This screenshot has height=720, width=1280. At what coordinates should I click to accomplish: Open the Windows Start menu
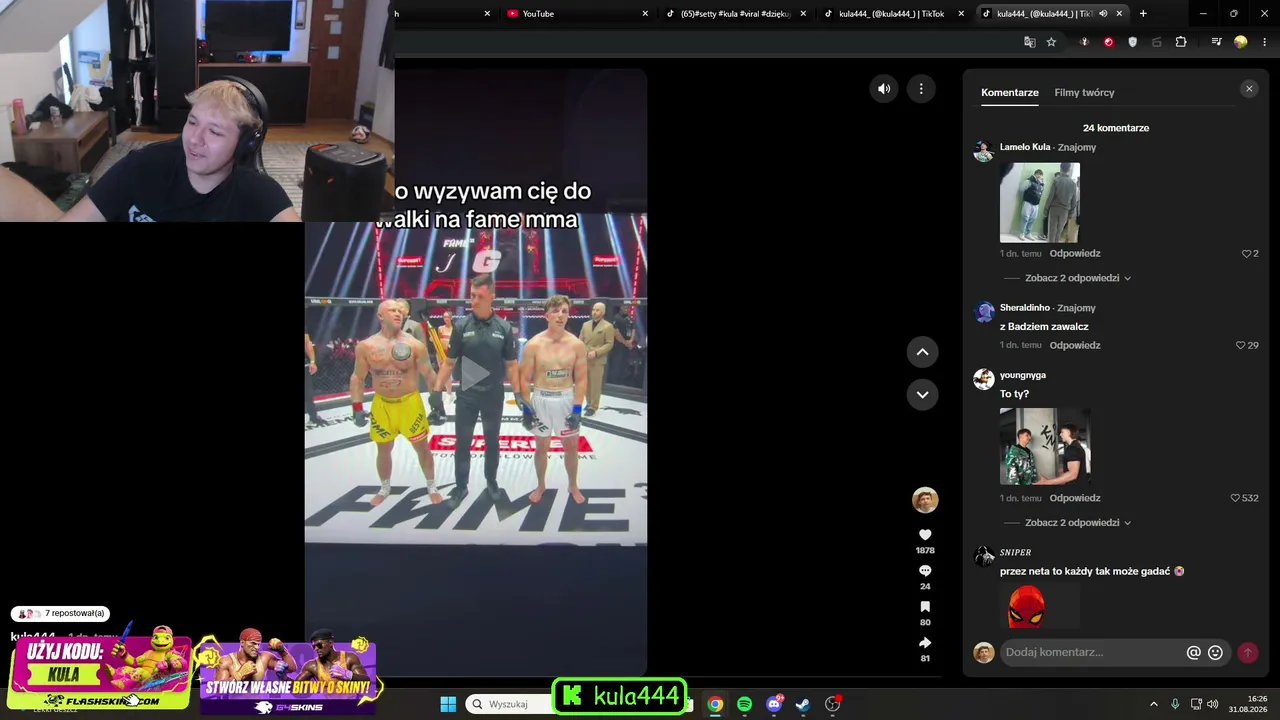pyautogui.click(x=448, y=704)
